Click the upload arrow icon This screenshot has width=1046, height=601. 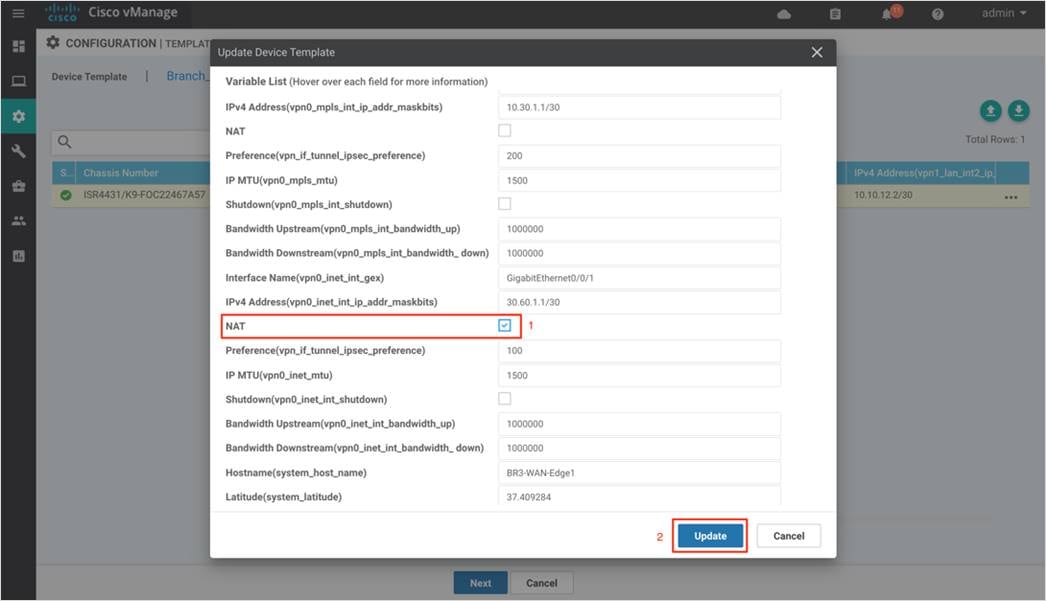(990, 111)
